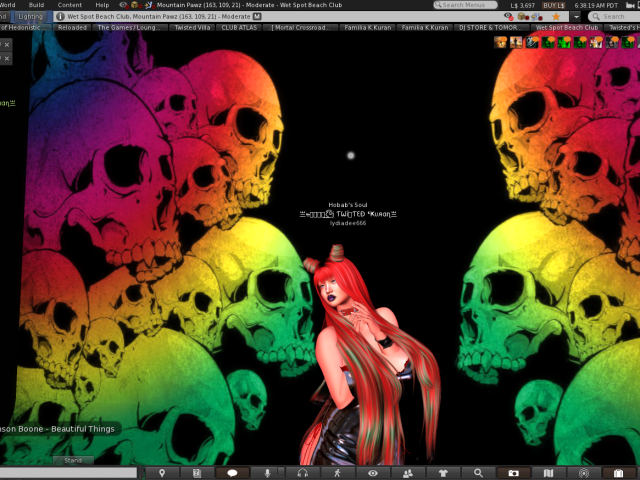The height and width of the screenshot is (480, 640).
Task: Click the Moderate maturity M icon
Action: (257, 16)
